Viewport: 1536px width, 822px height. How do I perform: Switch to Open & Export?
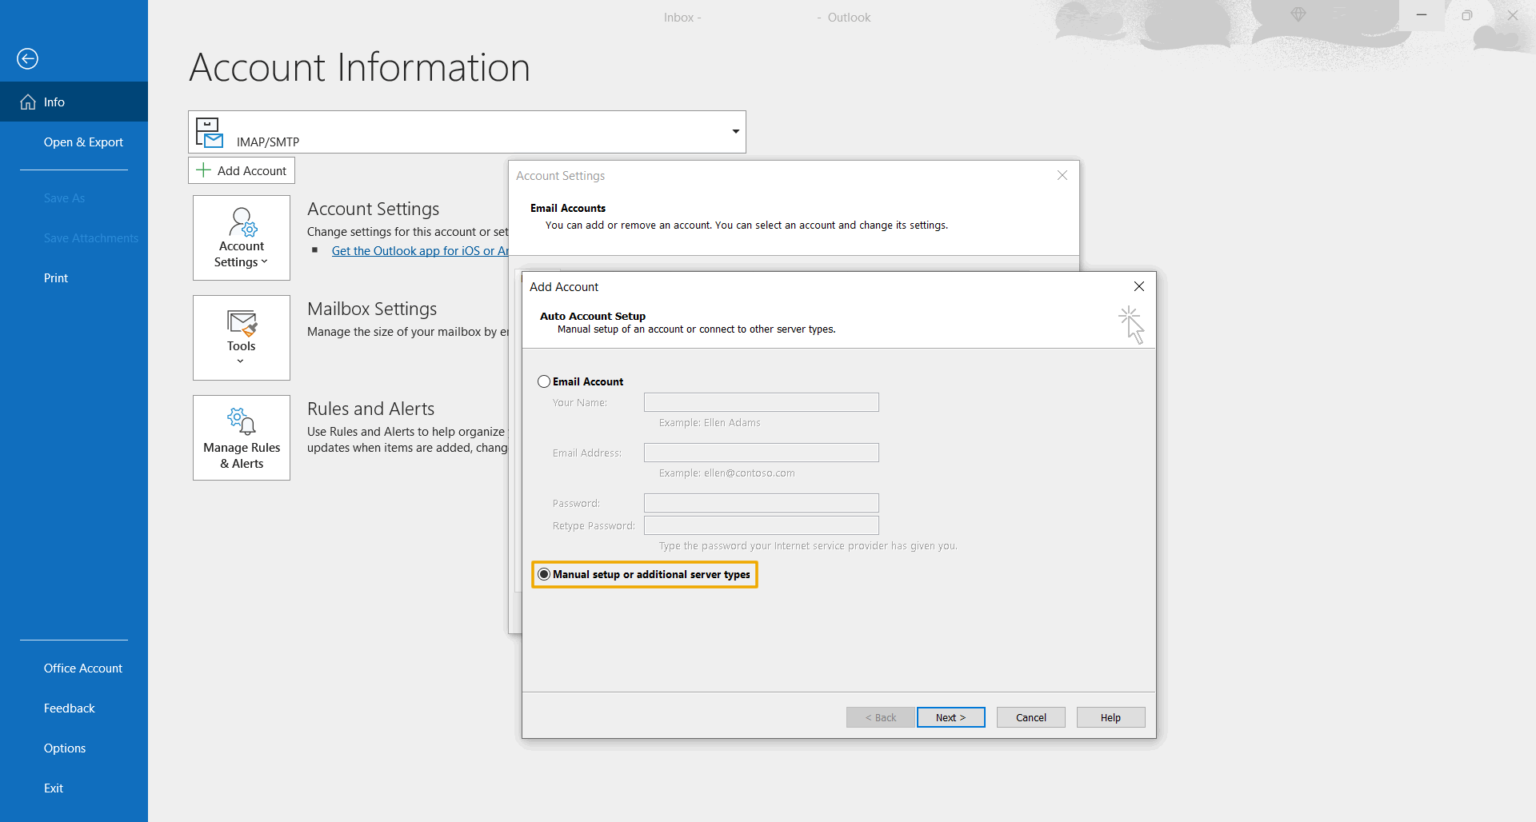(x=83, y=142)
